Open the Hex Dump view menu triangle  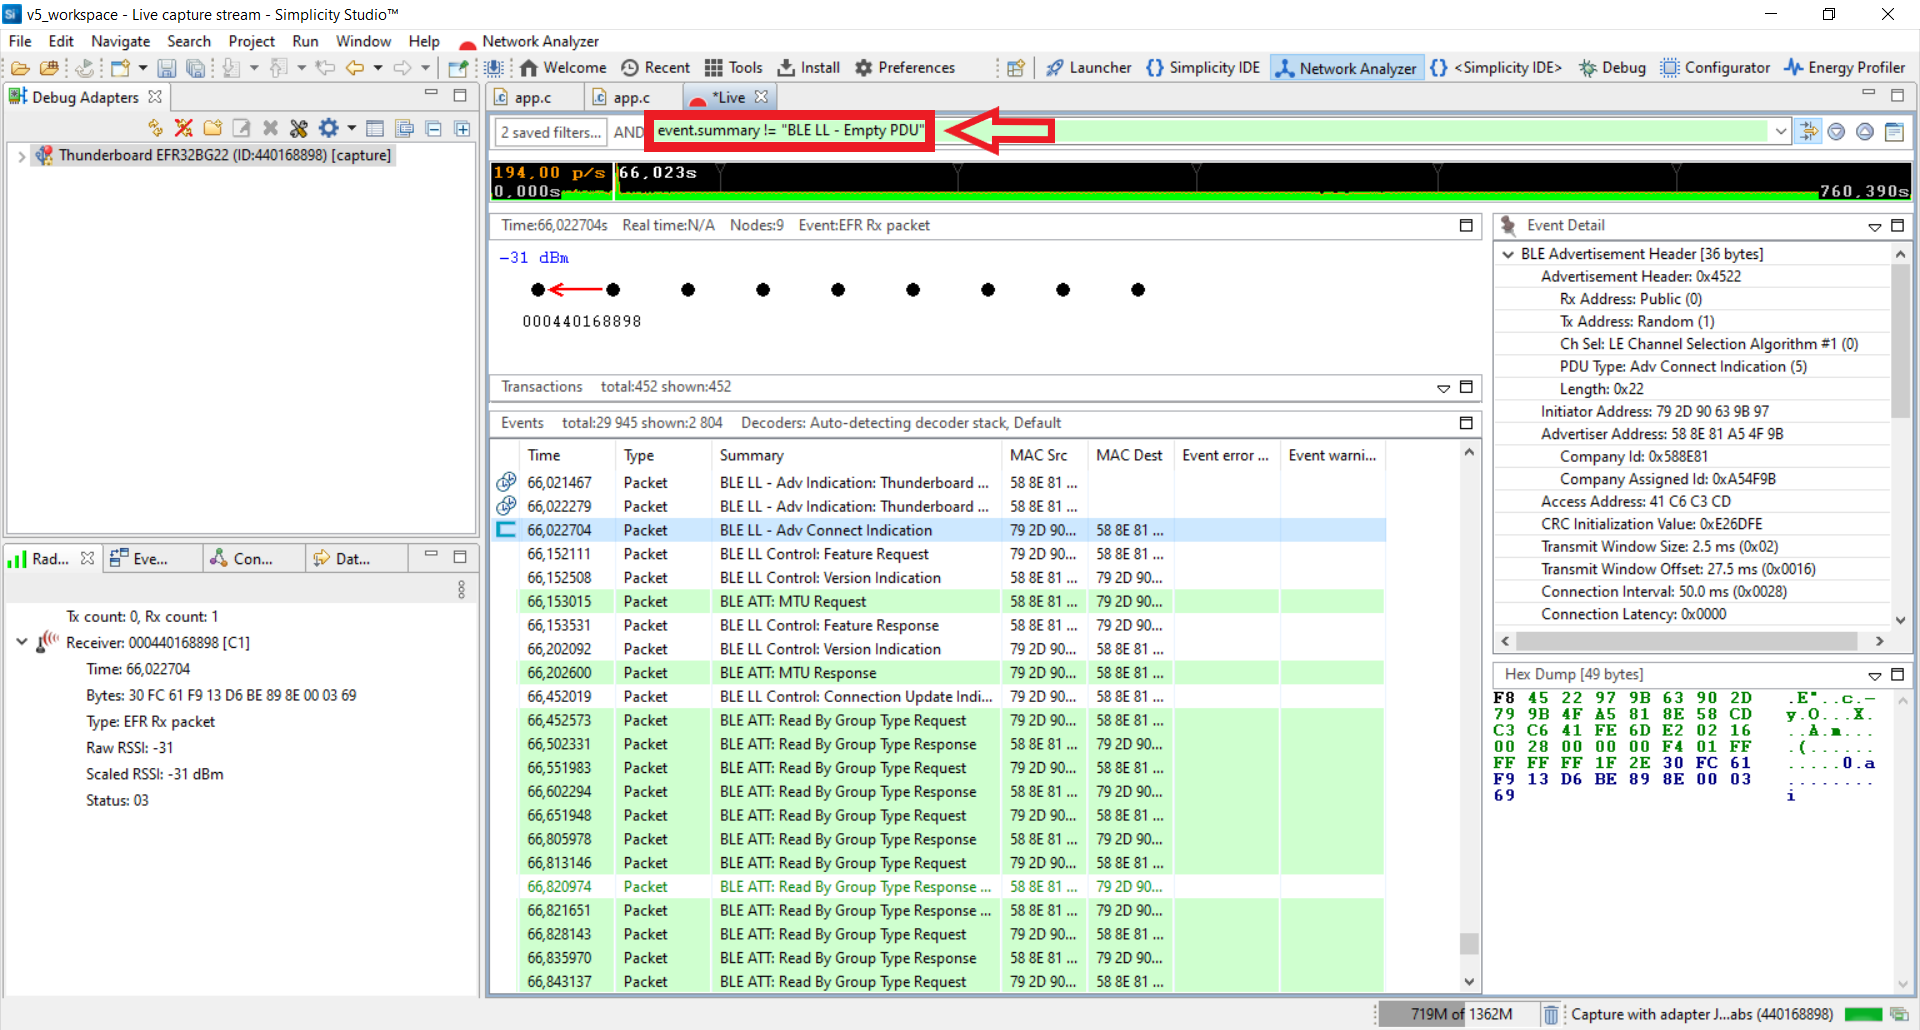[x=1874, y=676]
